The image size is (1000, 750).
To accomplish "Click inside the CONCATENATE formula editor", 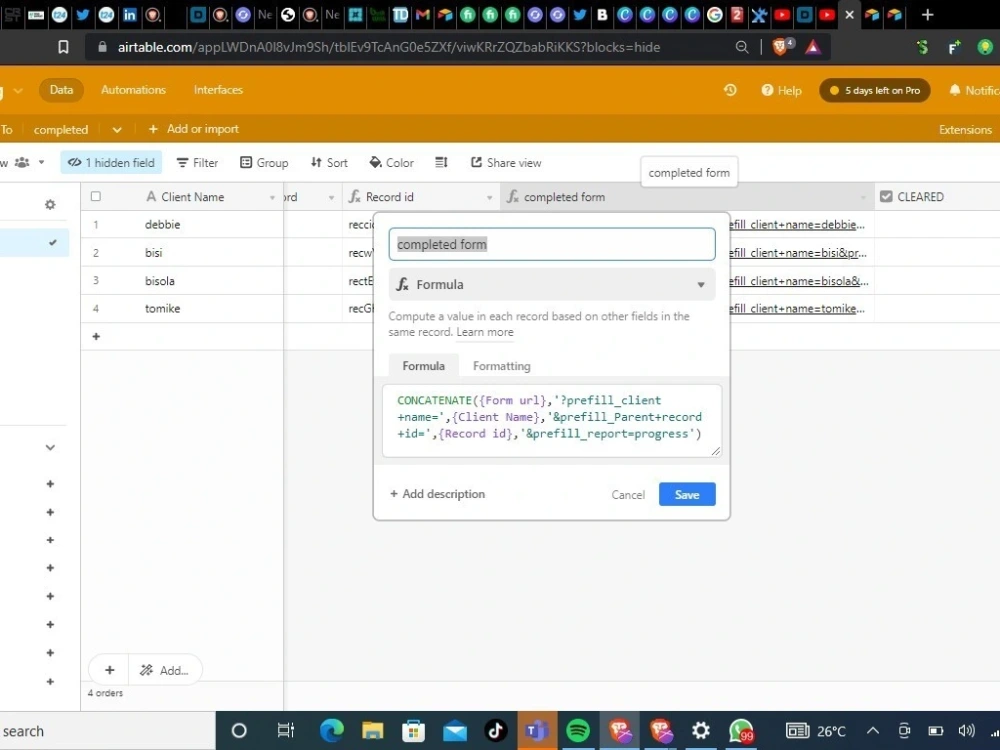I will pyautogui.click(x=552, y=420).
